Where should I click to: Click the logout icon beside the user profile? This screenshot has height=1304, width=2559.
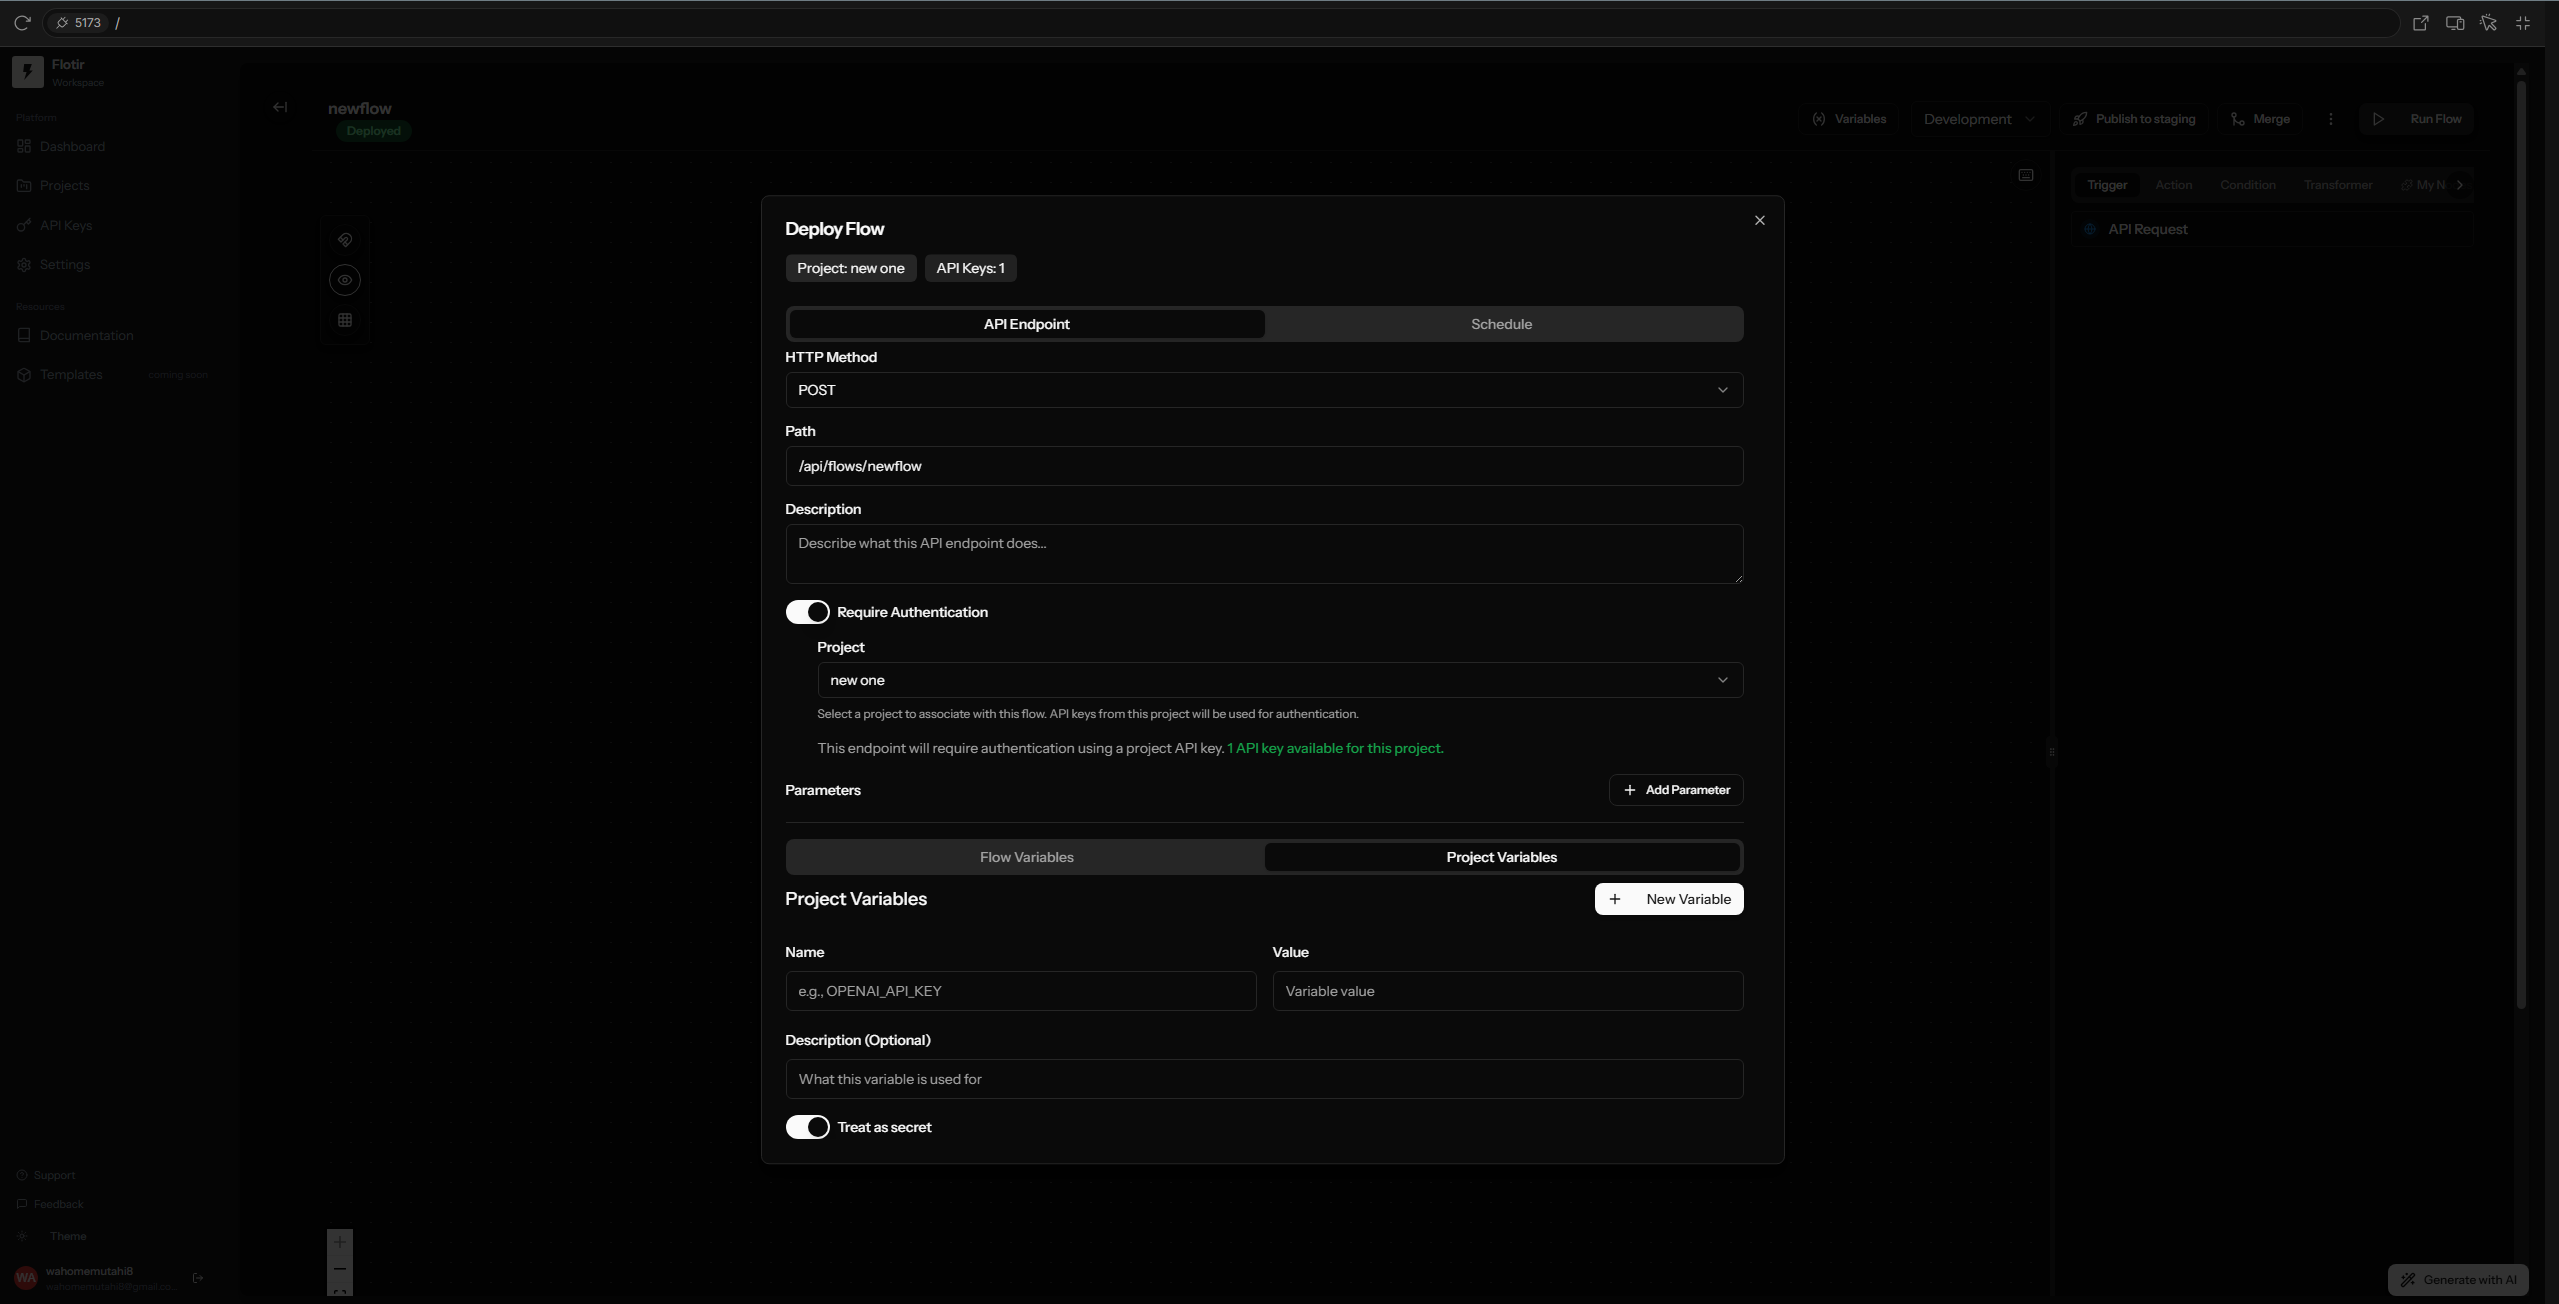(198, 1278)
